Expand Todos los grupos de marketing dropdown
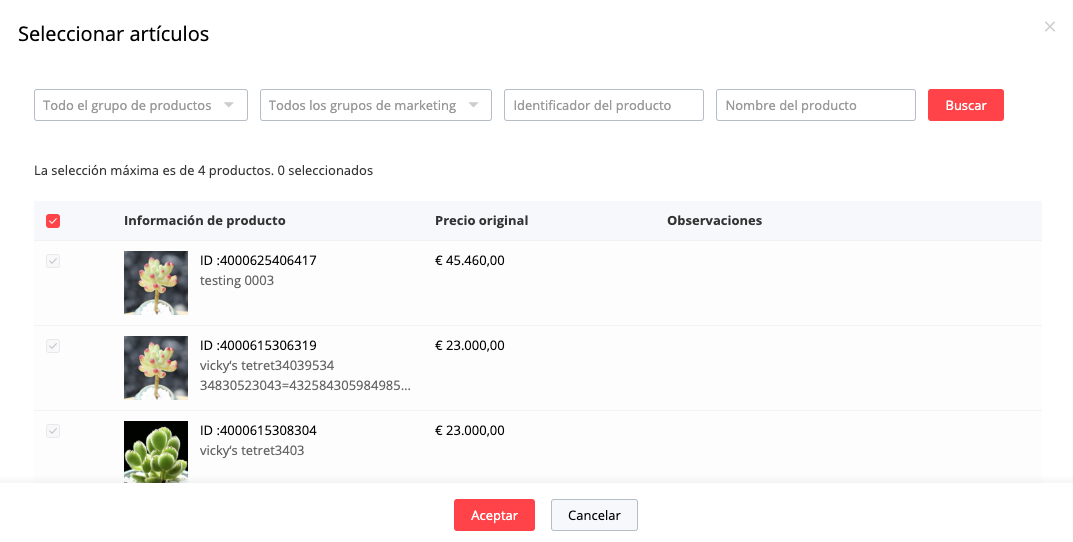Screen dimensions: 1073x542 (375, 105)
